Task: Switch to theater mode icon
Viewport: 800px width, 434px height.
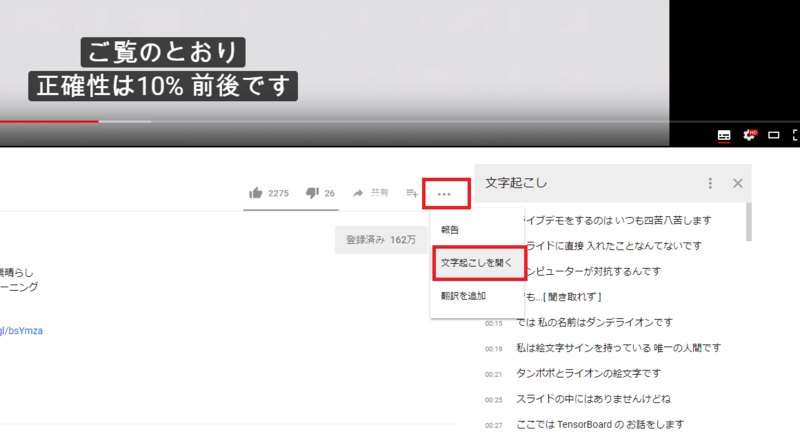Action: tap(773, 135)
